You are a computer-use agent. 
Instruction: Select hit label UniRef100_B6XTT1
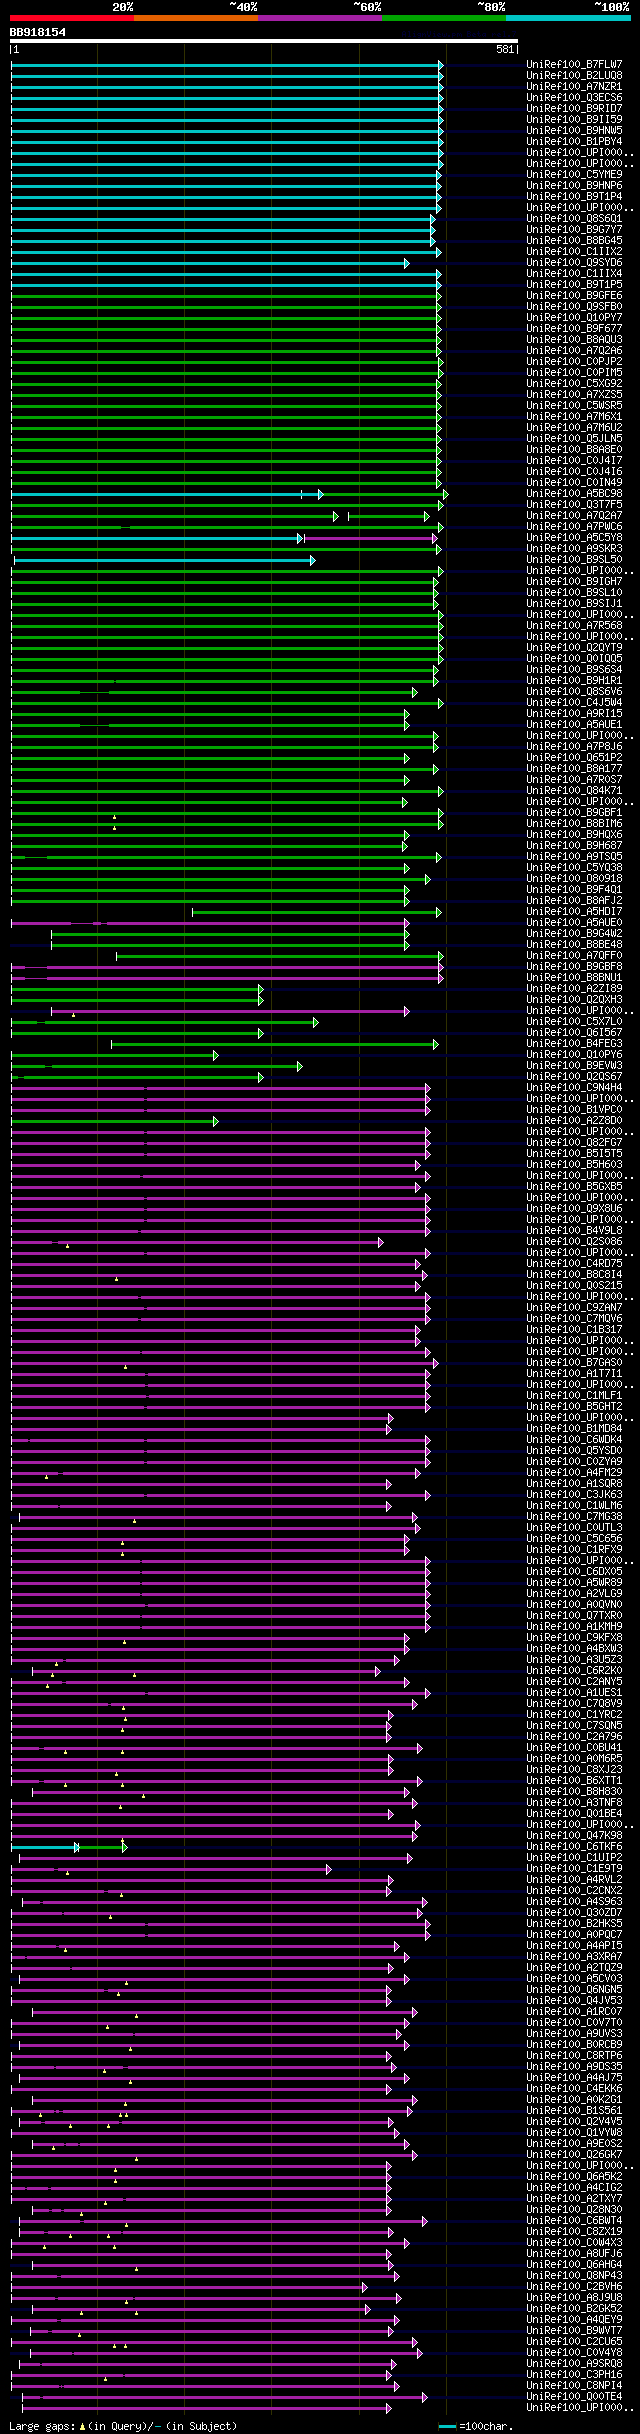574,1780
